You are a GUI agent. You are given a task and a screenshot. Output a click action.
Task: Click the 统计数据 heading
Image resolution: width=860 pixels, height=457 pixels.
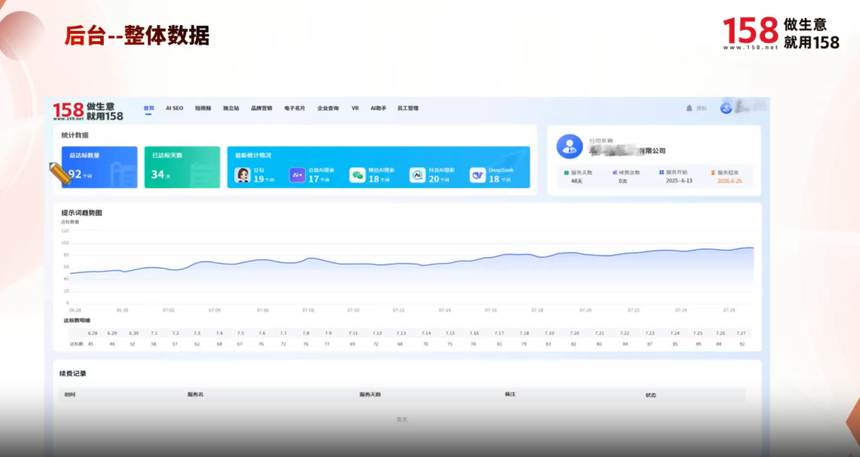point(75,135)
